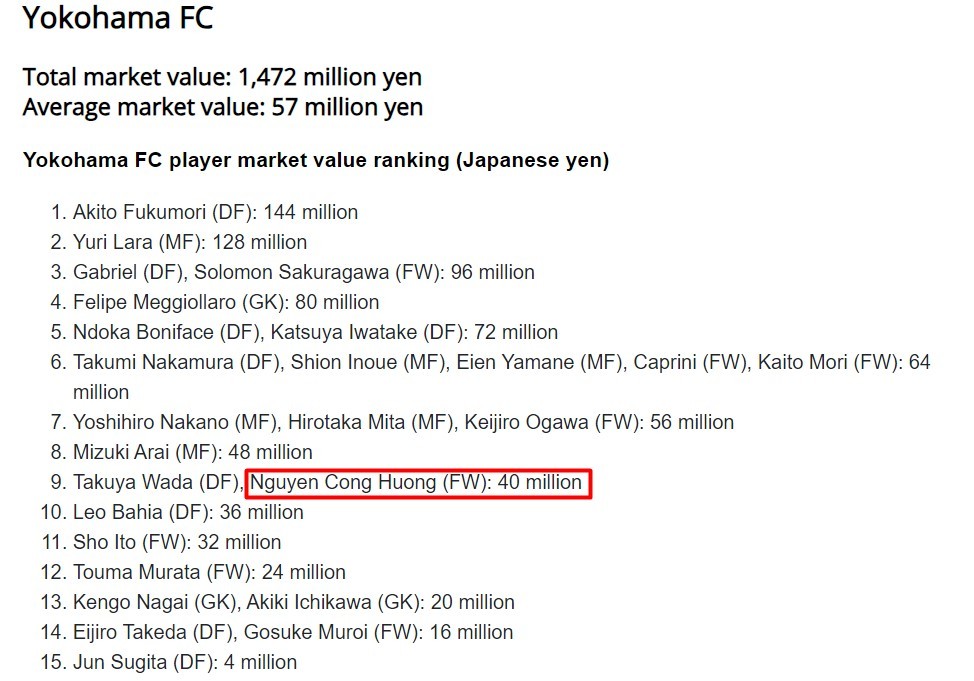Click Takuya Wada's name in rank nine
This screenshot has height=681, width=974.
[131, 482]
